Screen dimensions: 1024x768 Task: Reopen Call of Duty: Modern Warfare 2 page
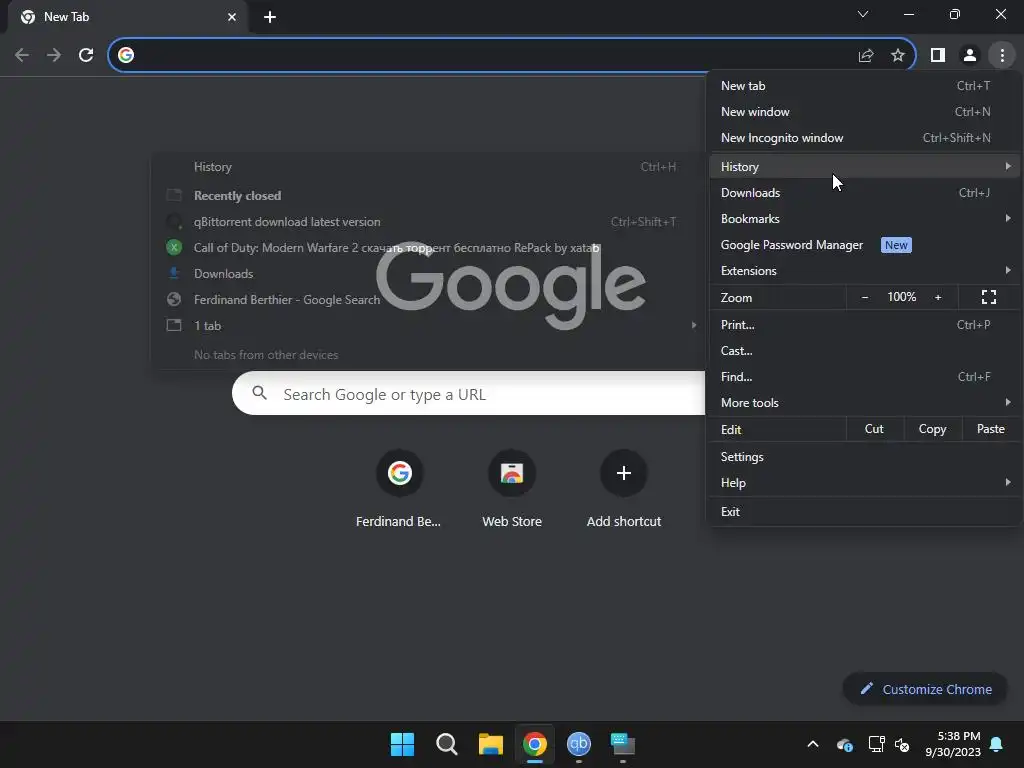click(428, 248)
